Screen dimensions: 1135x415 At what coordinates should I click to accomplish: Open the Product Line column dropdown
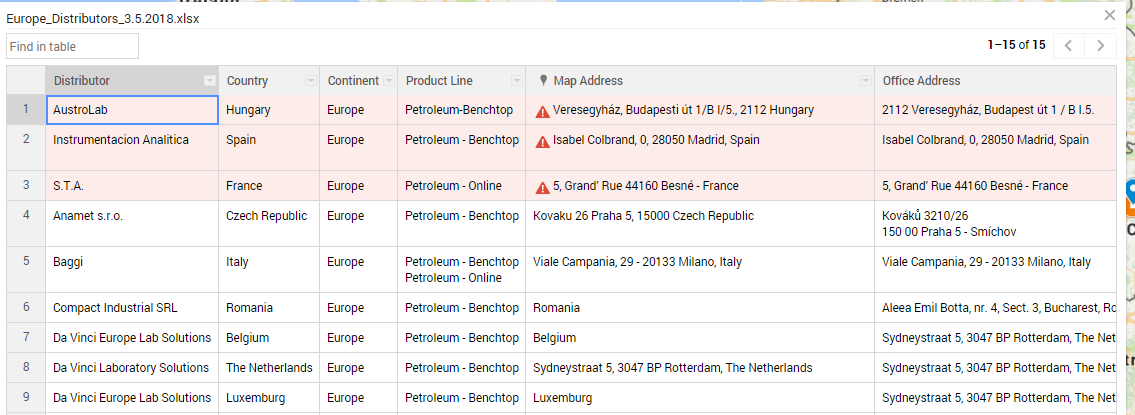click(x=518, y=80)
